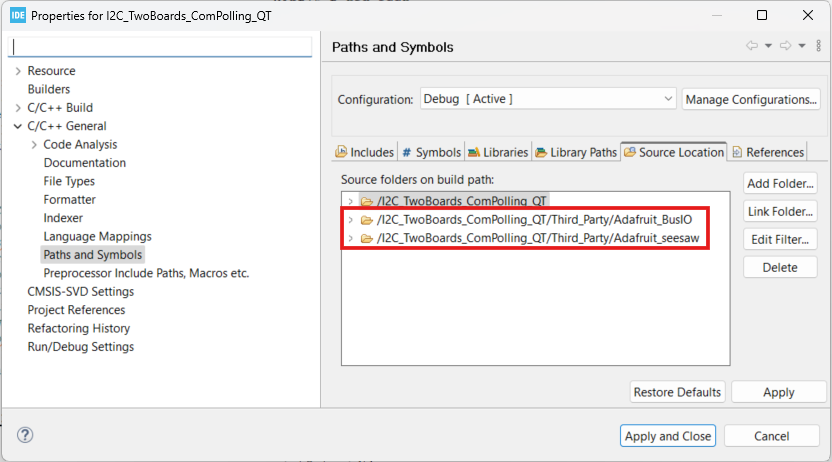Click the filter text input field
The image size is (832, 462).
(161, 47)
